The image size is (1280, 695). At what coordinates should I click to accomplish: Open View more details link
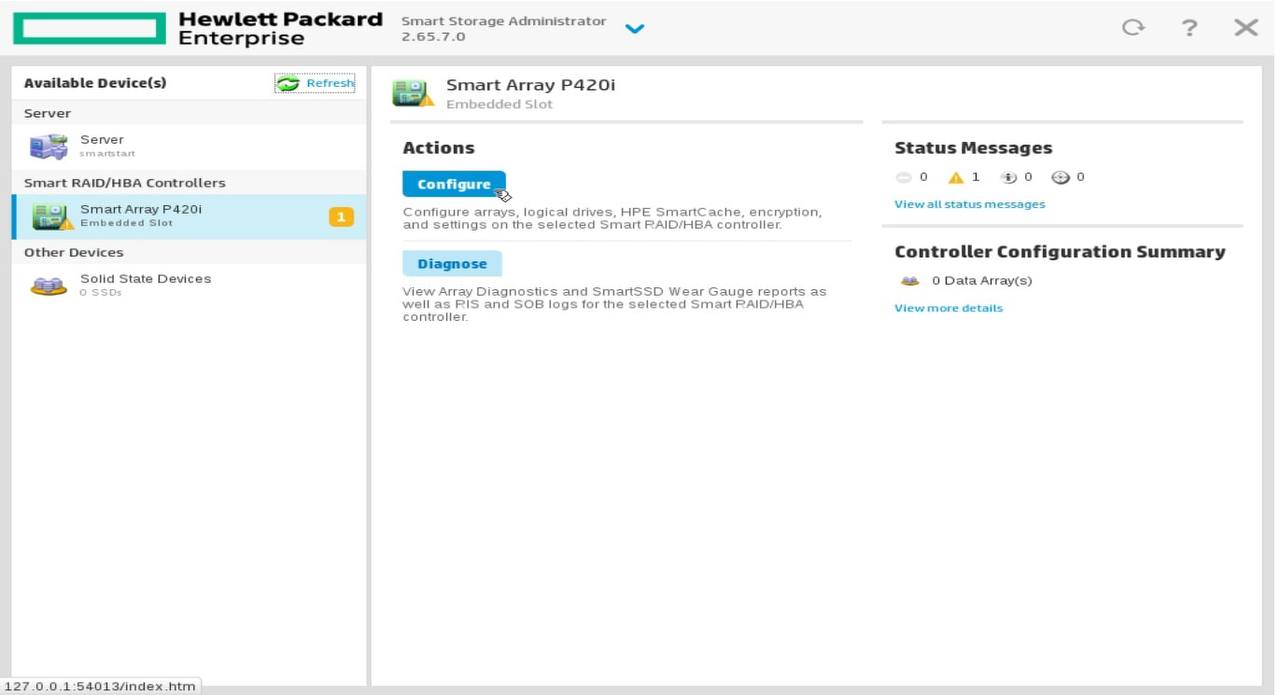(x=948, y=308)
